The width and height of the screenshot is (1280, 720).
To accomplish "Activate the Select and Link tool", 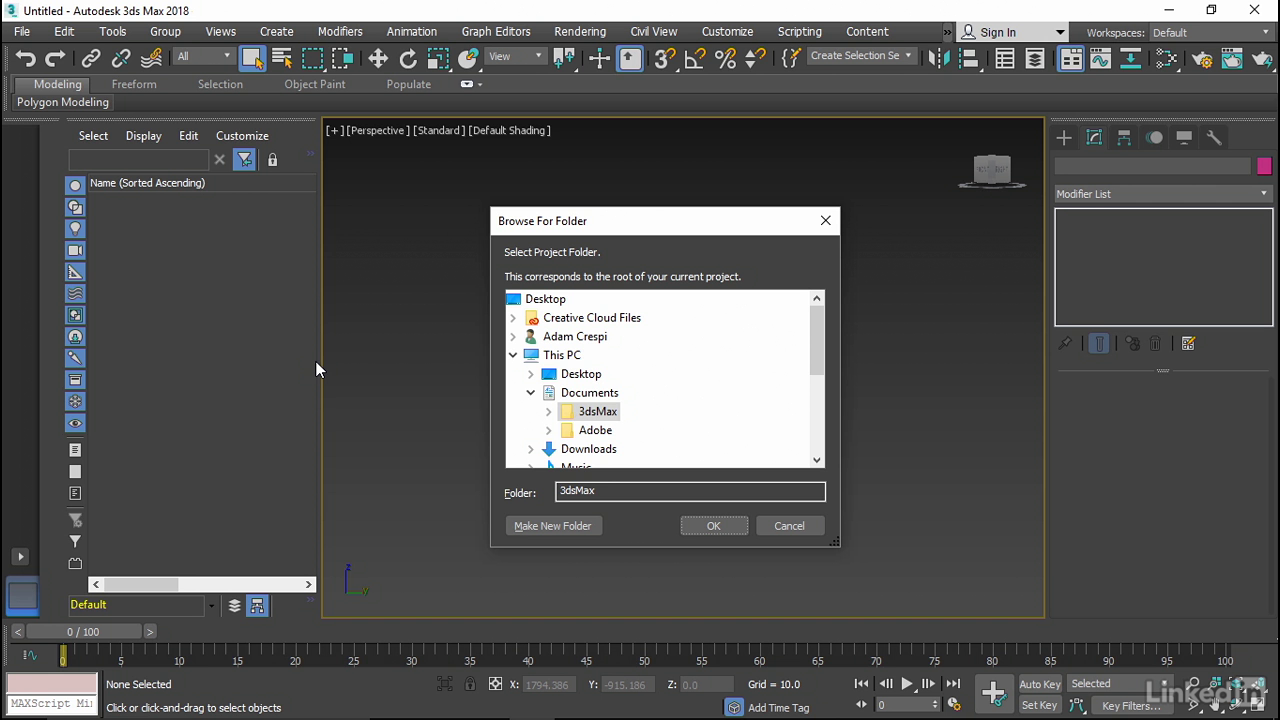I will coord(91,59).
